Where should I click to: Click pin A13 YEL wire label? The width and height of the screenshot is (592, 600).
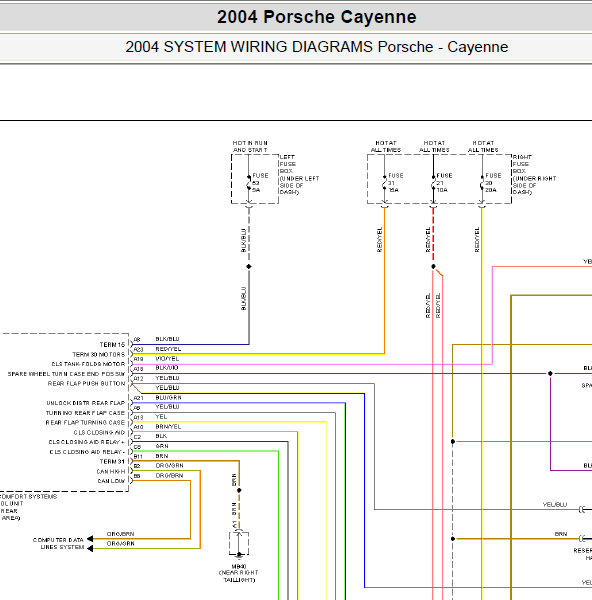click(161, 417)
